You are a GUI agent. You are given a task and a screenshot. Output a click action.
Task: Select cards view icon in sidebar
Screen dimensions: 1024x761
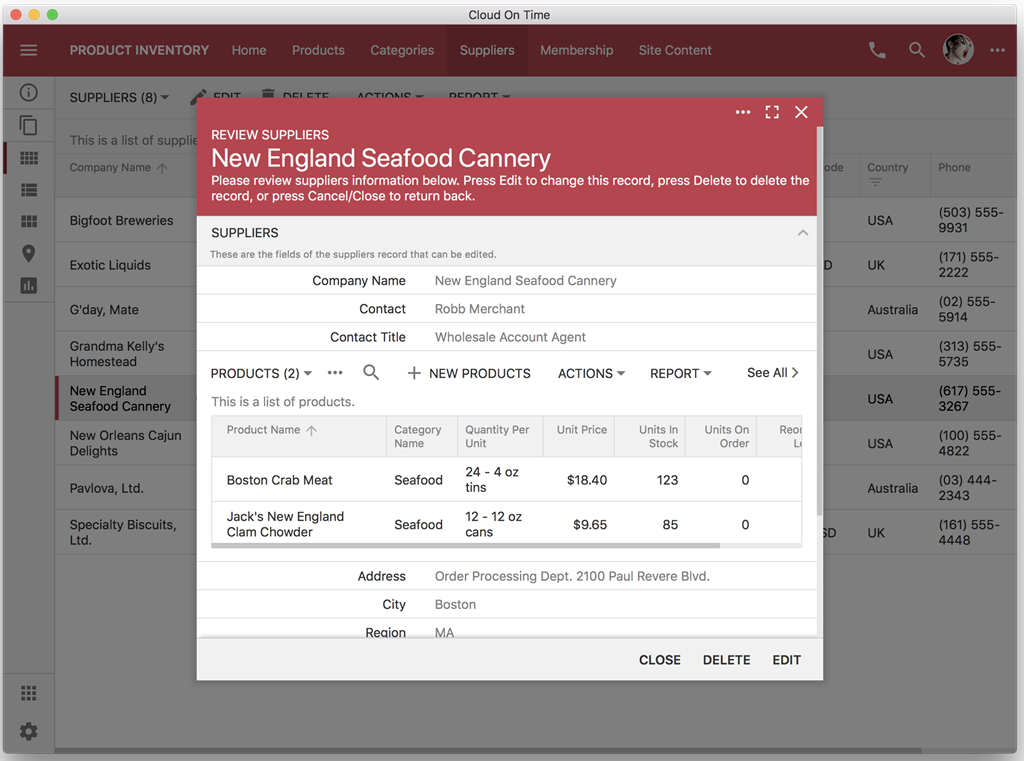[29, 221]
